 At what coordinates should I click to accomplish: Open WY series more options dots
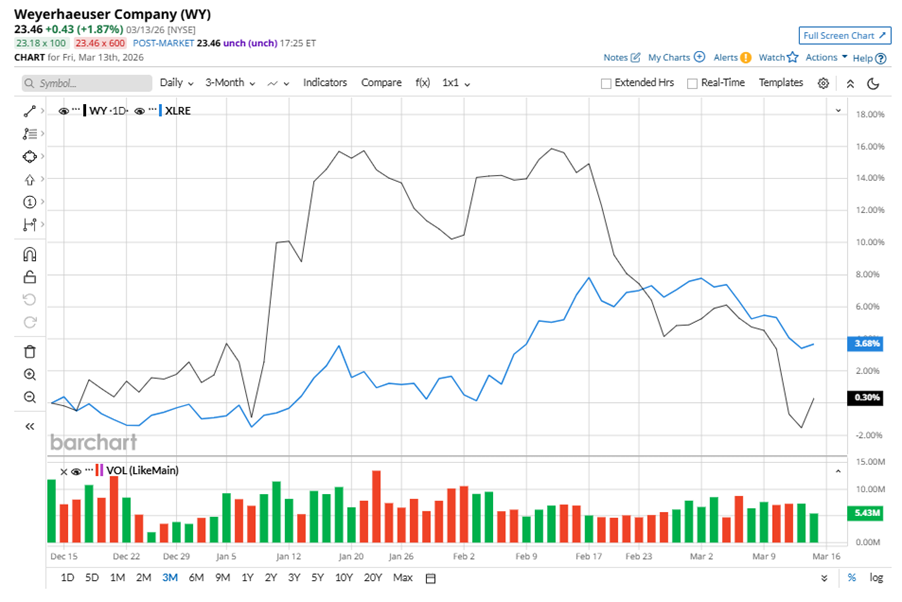point(76,109)
